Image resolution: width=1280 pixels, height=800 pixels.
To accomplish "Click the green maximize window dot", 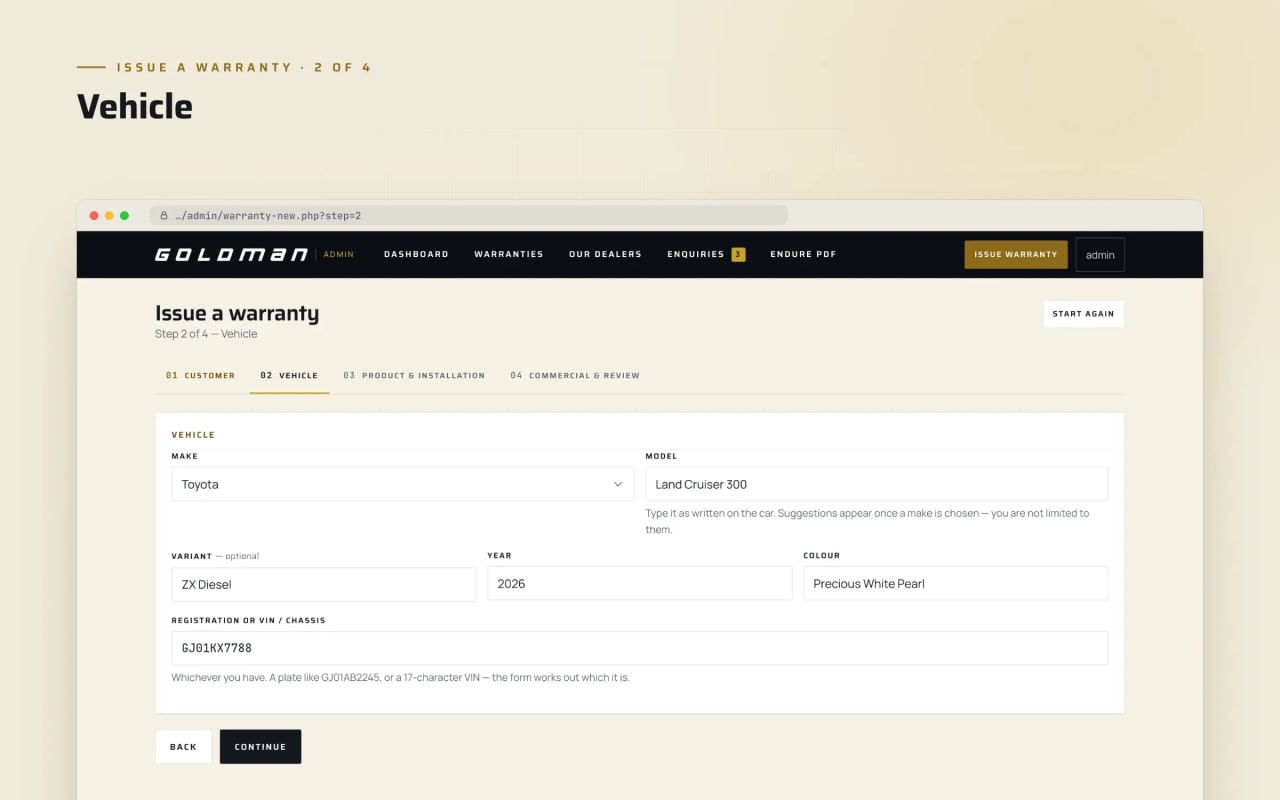I will [124, 215].
